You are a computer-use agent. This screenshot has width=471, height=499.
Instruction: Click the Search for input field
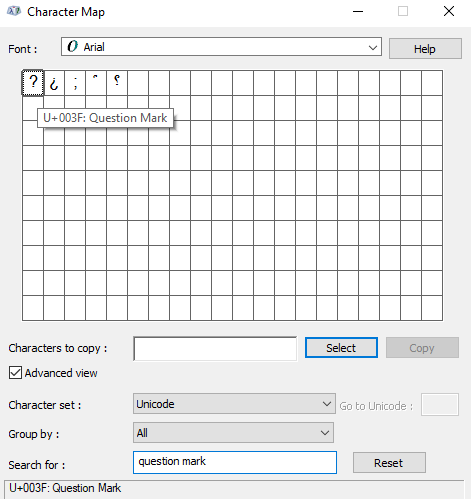click(x=235, y=462)
